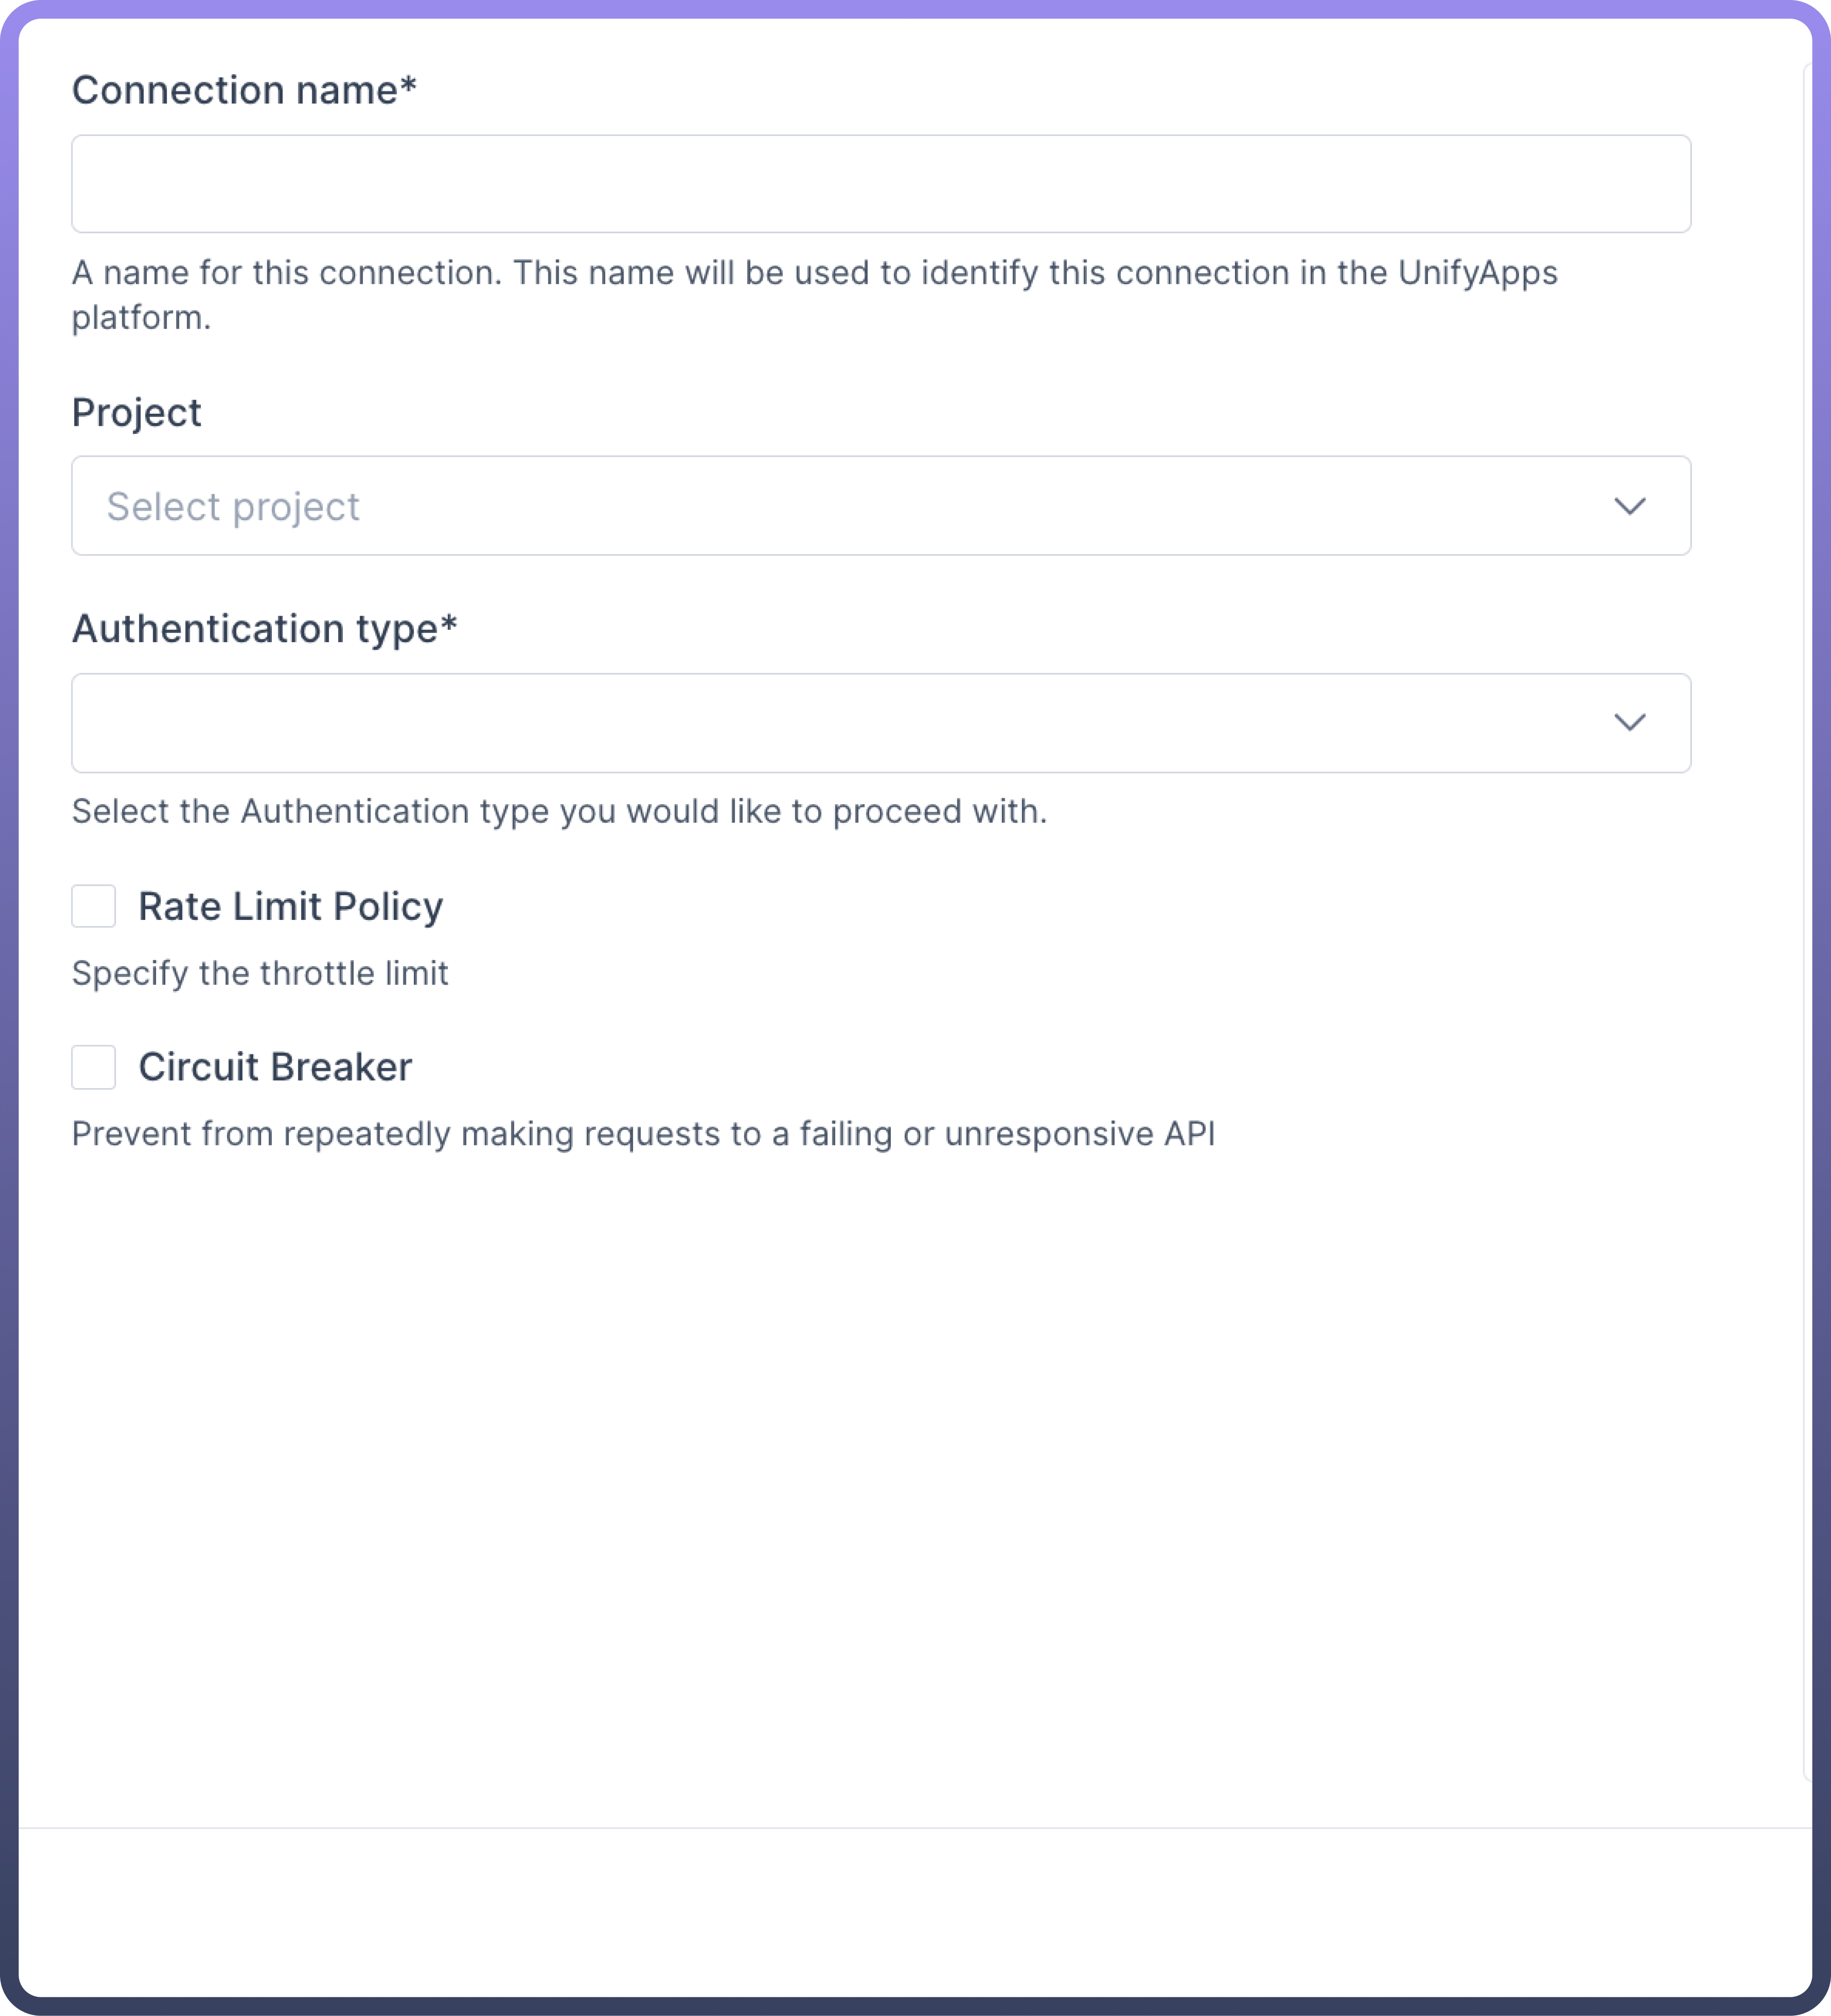Enable the Rate Limit Policy checkbox
Image resolution: width=1831 pixels, height=2016 pixels.
94,906
